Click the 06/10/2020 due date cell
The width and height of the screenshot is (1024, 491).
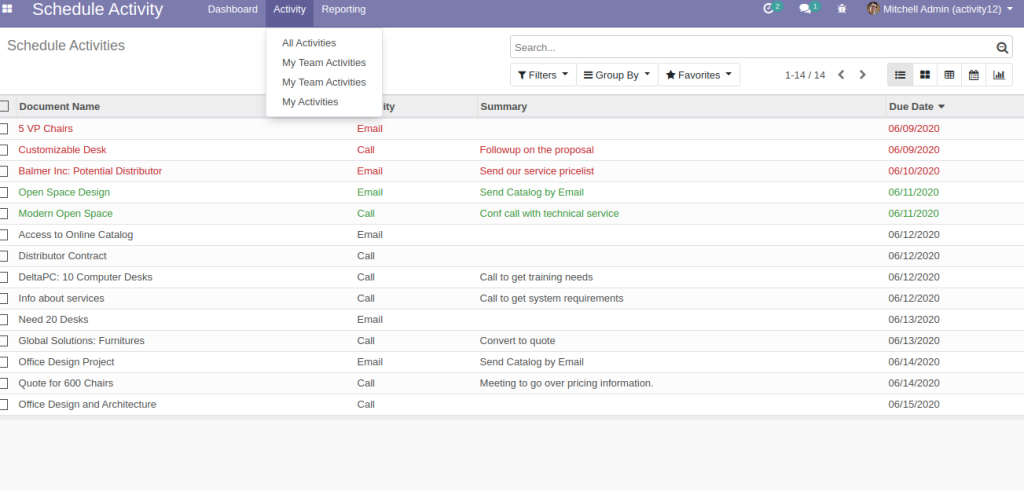coord(914,171)
